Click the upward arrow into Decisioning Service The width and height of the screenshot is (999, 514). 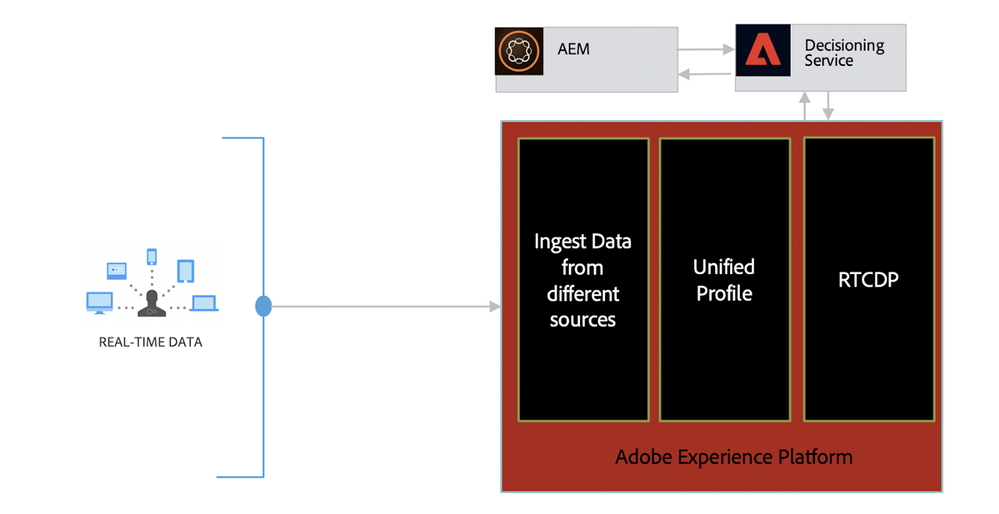[805, 107]
